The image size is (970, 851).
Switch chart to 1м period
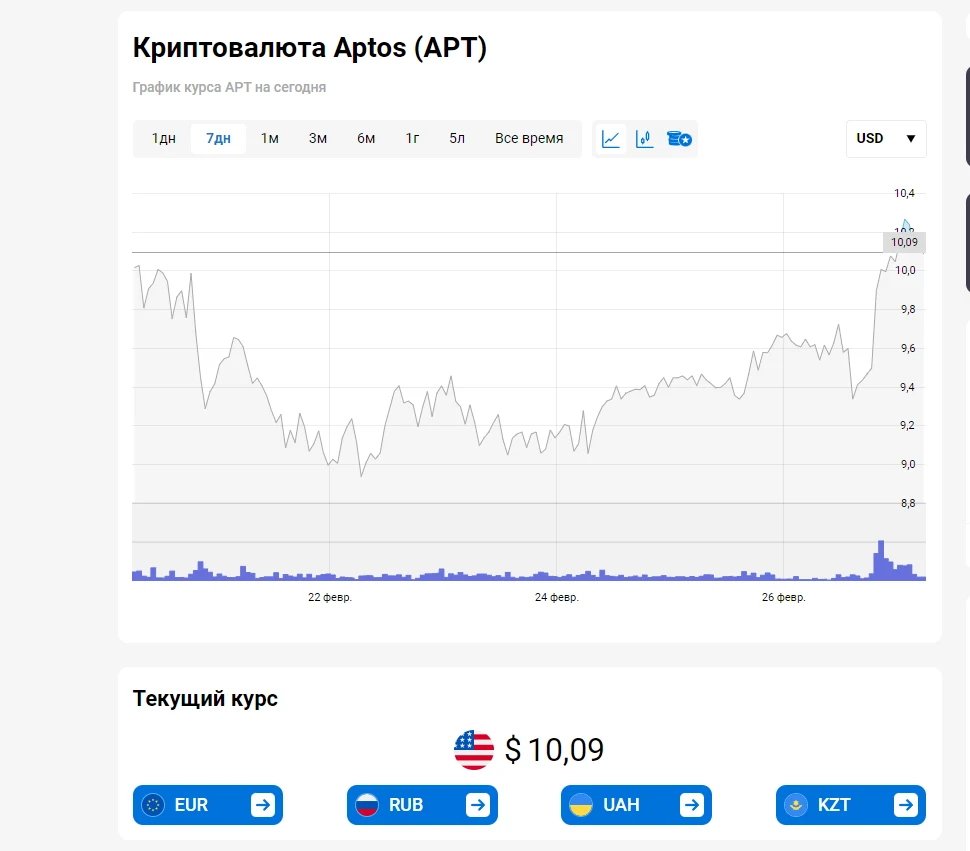270,139
